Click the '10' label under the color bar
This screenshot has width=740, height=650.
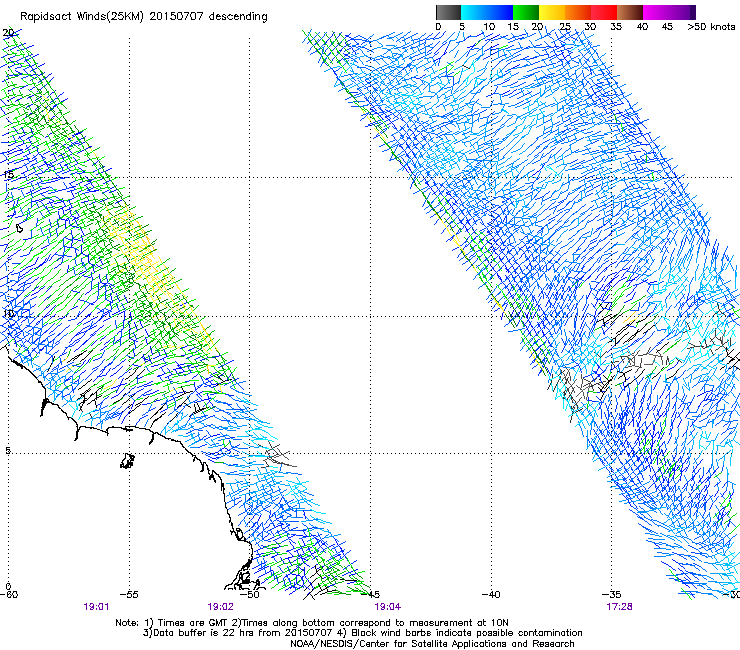click(488, 27)
